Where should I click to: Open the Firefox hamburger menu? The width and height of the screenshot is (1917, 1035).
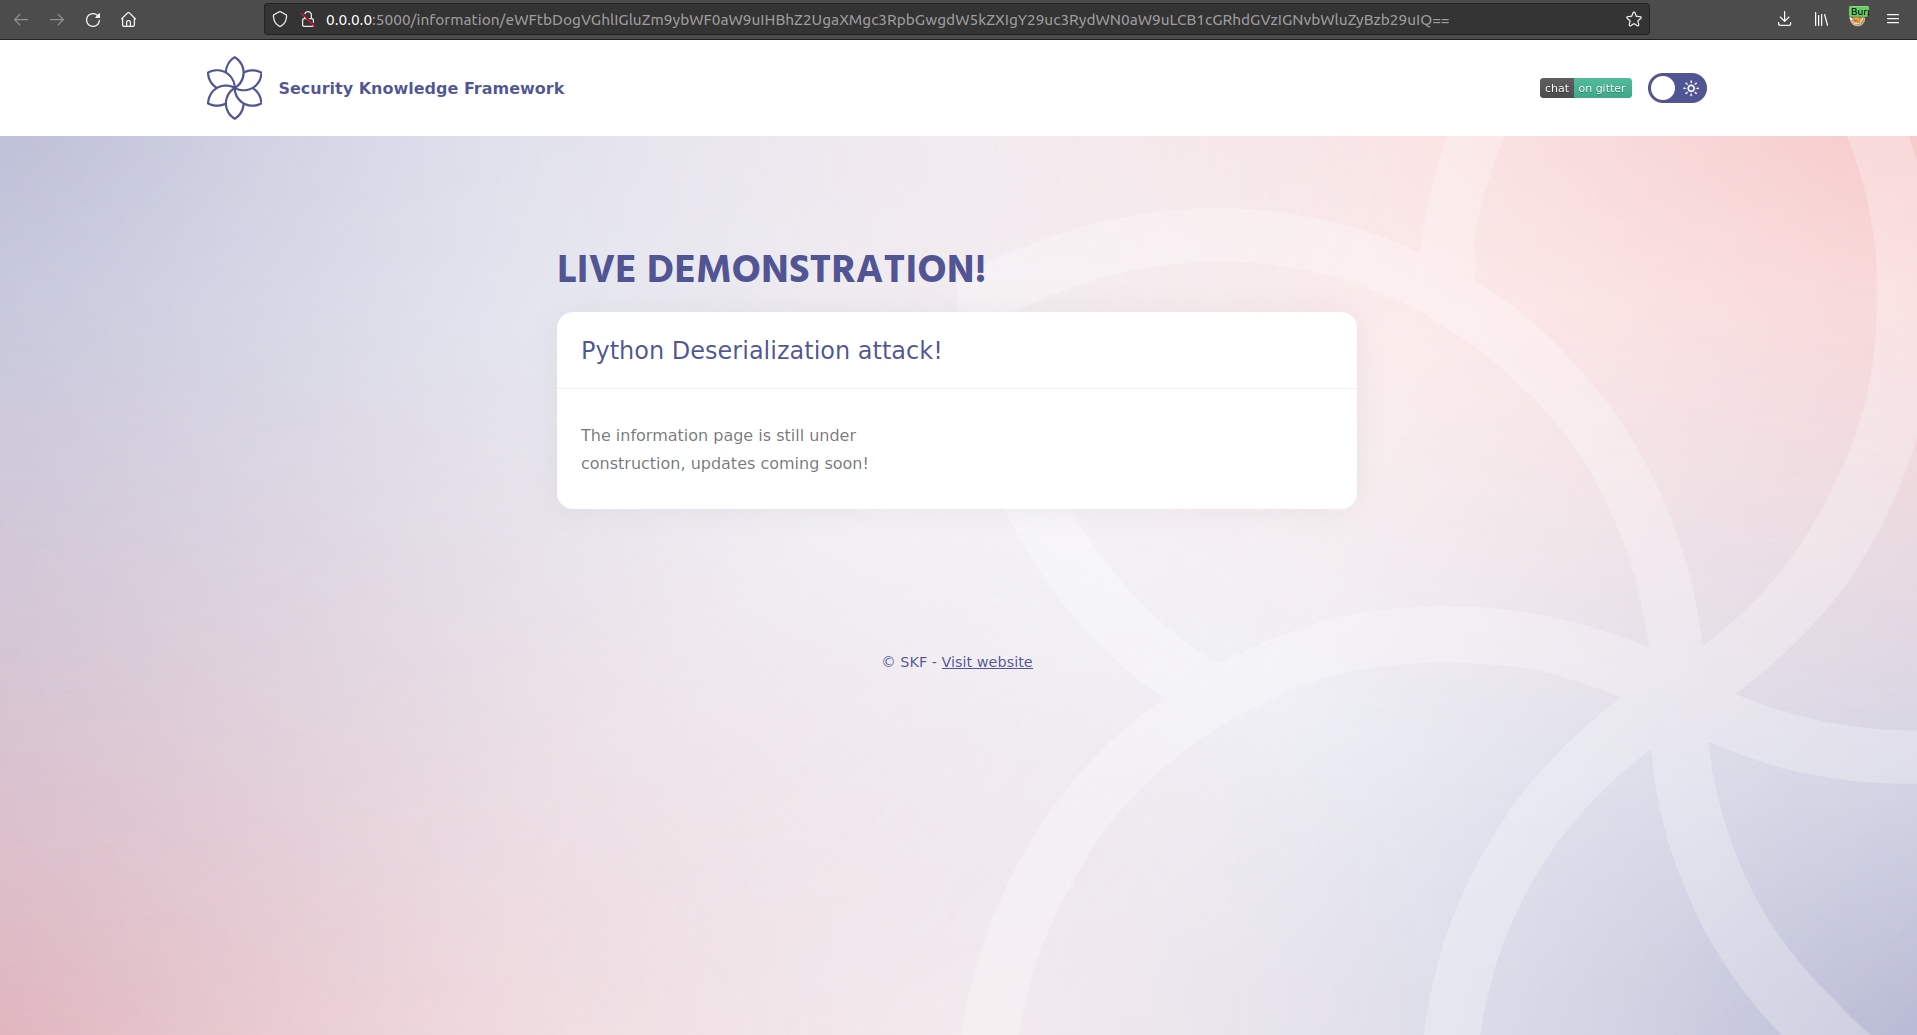[1893, 19]
